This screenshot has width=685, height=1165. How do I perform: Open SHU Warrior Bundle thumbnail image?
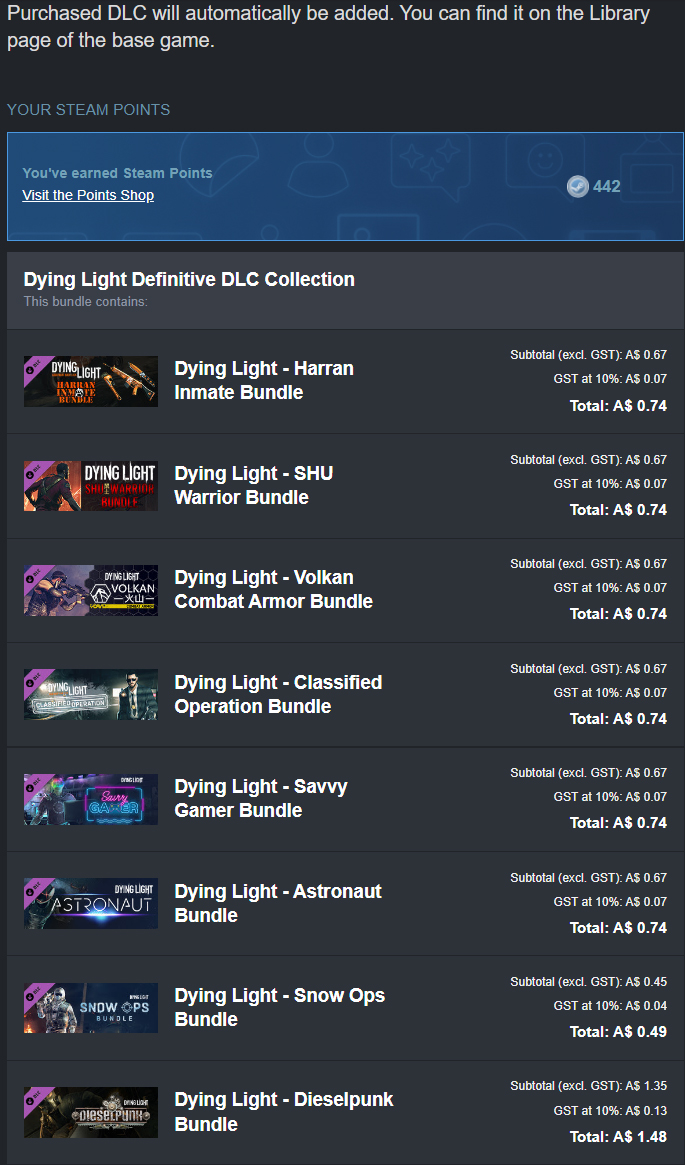[x=91, y=485]
